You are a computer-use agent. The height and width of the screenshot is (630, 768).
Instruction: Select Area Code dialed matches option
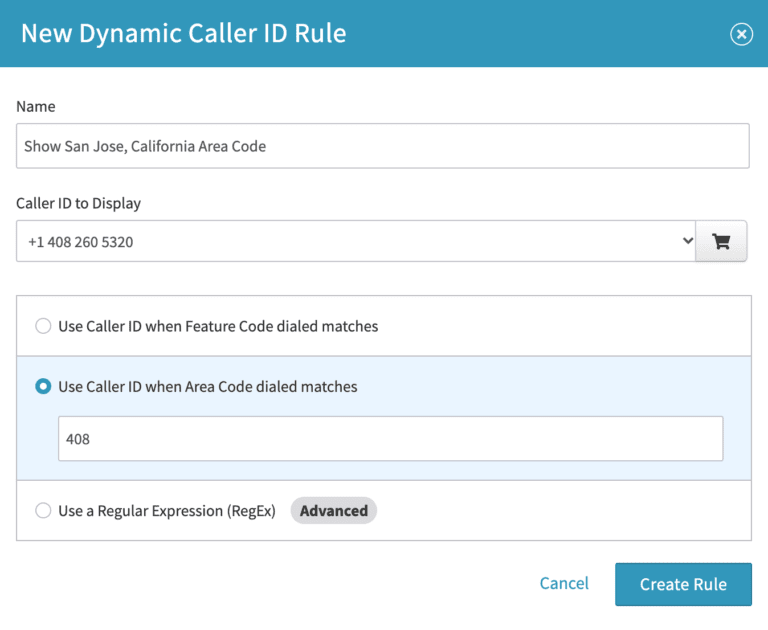pyautogui.click(x=43, y=387)
